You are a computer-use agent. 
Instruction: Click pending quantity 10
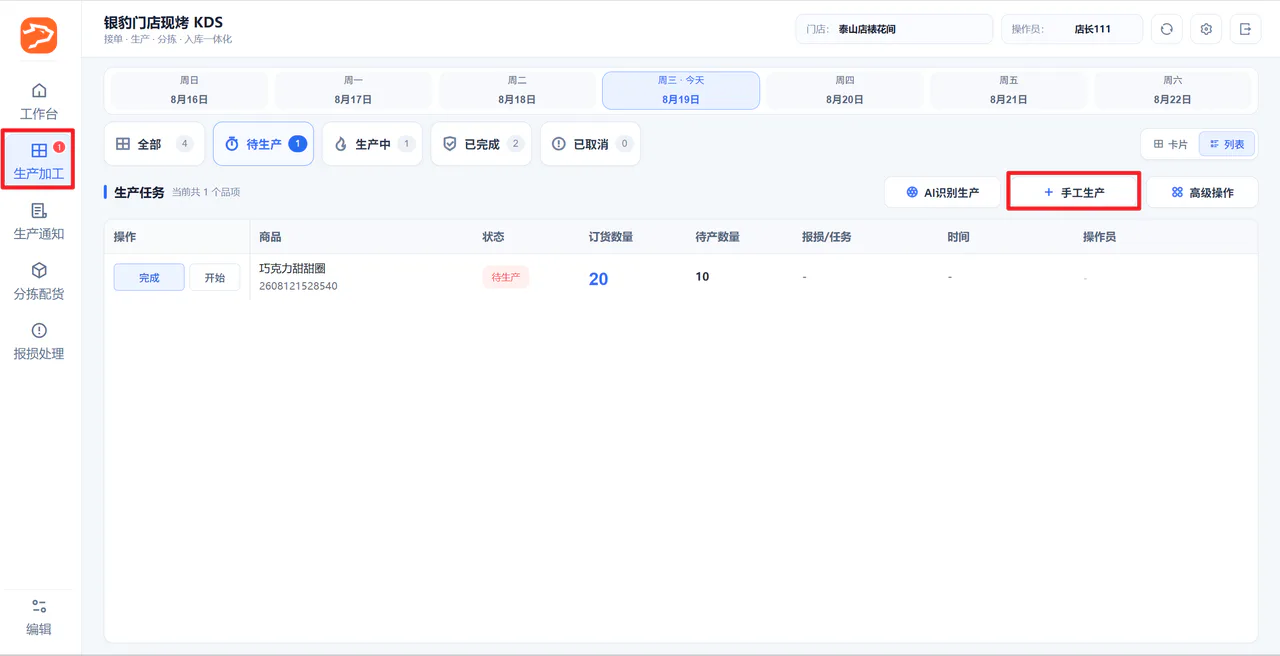[702, 276]
